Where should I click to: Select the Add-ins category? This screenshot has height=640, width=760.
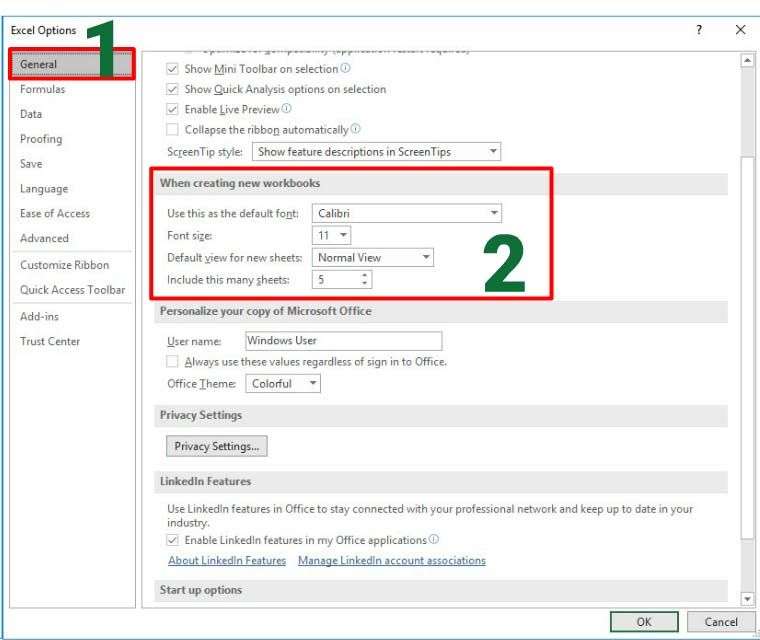tap(72, 316)
